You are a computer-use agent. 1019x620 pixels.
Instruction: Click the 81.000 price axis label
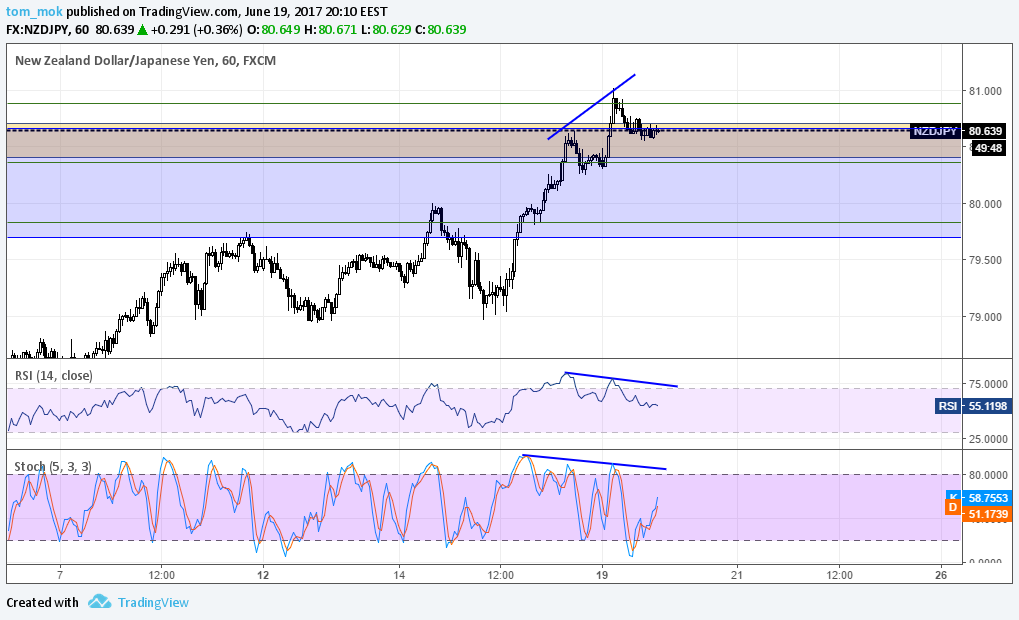coord(985,91)
